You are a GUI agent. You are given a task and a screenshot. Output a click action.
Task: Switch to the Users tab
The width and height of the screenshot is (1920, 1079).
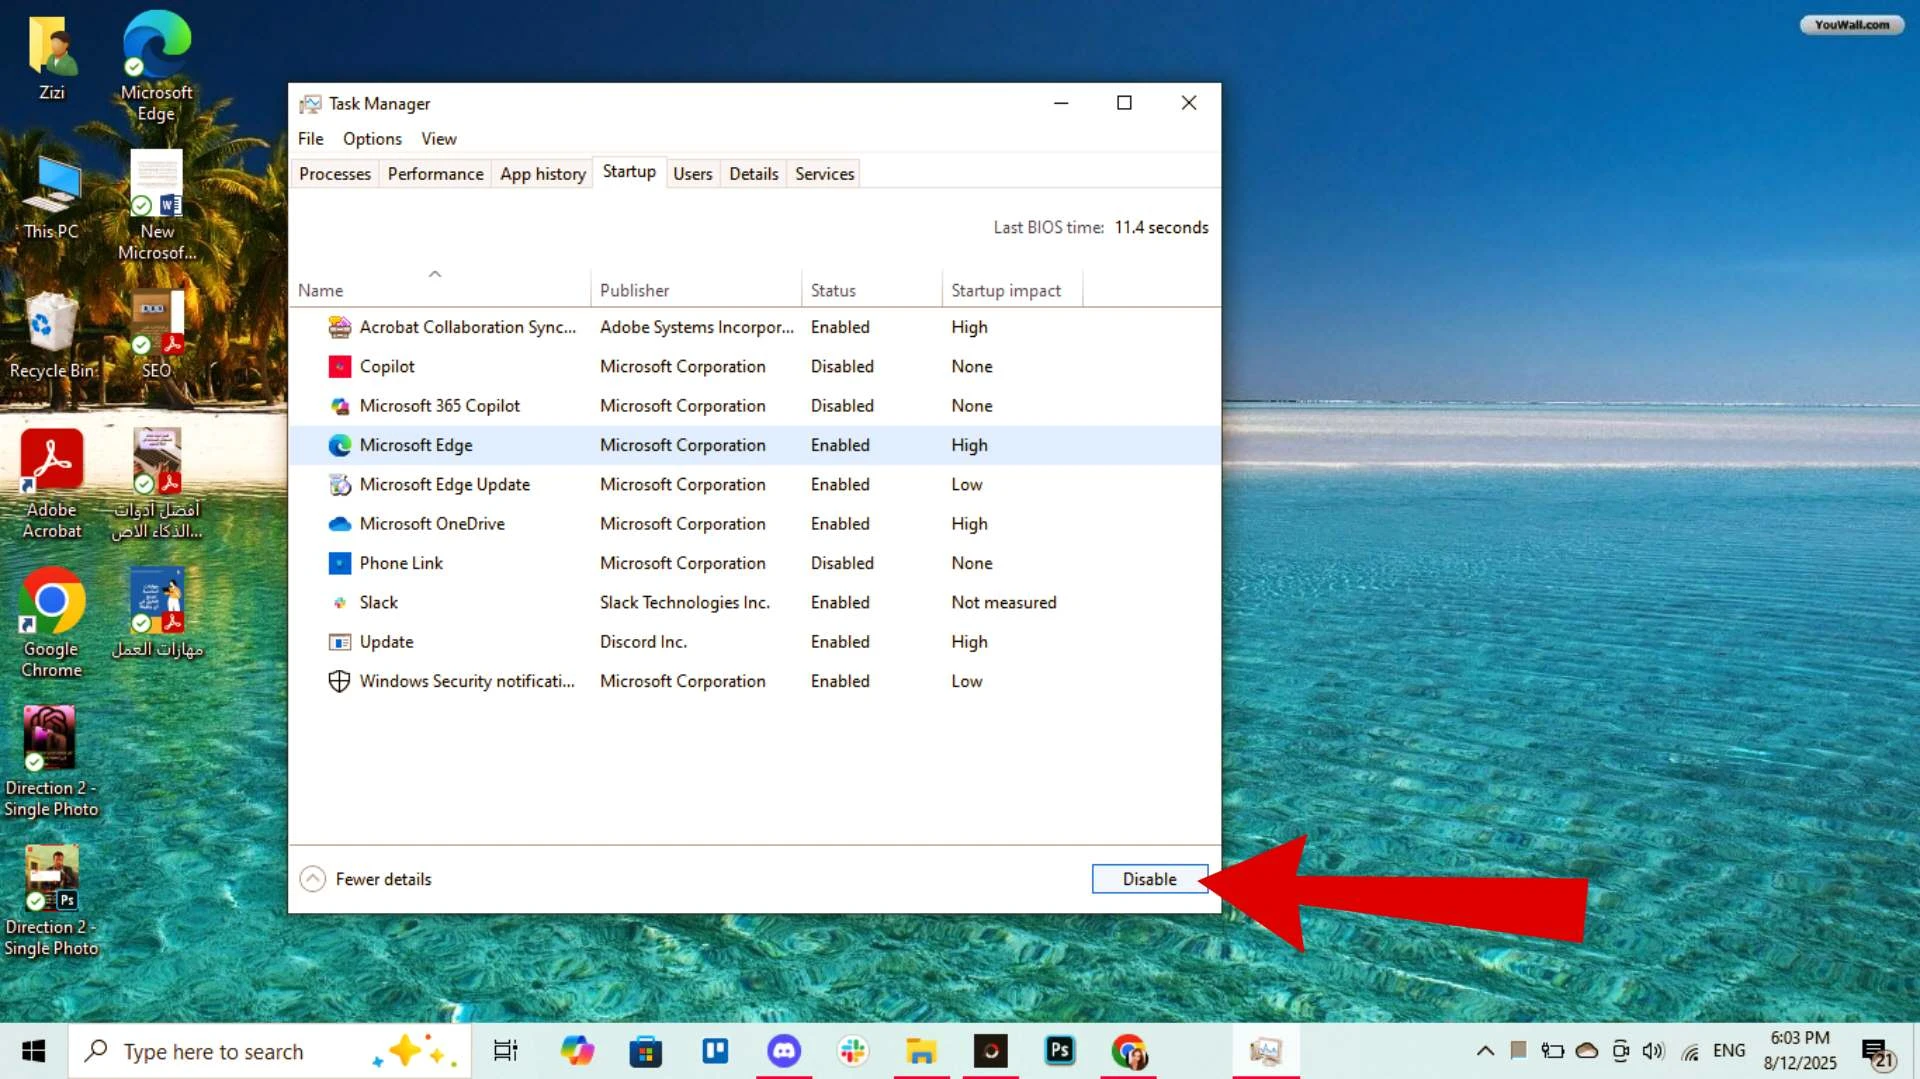(693, 174)
